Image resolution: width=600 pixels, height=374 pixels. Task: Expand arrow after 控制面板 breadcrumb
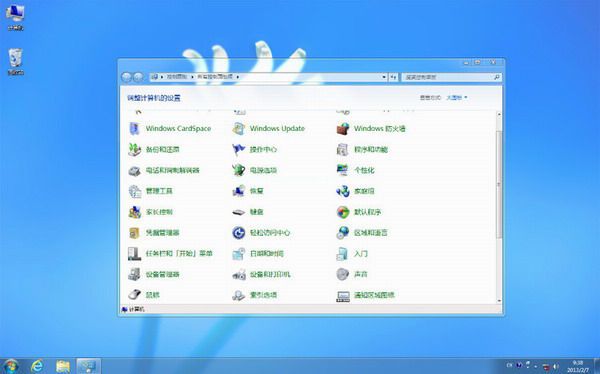(x=192, y=77)
